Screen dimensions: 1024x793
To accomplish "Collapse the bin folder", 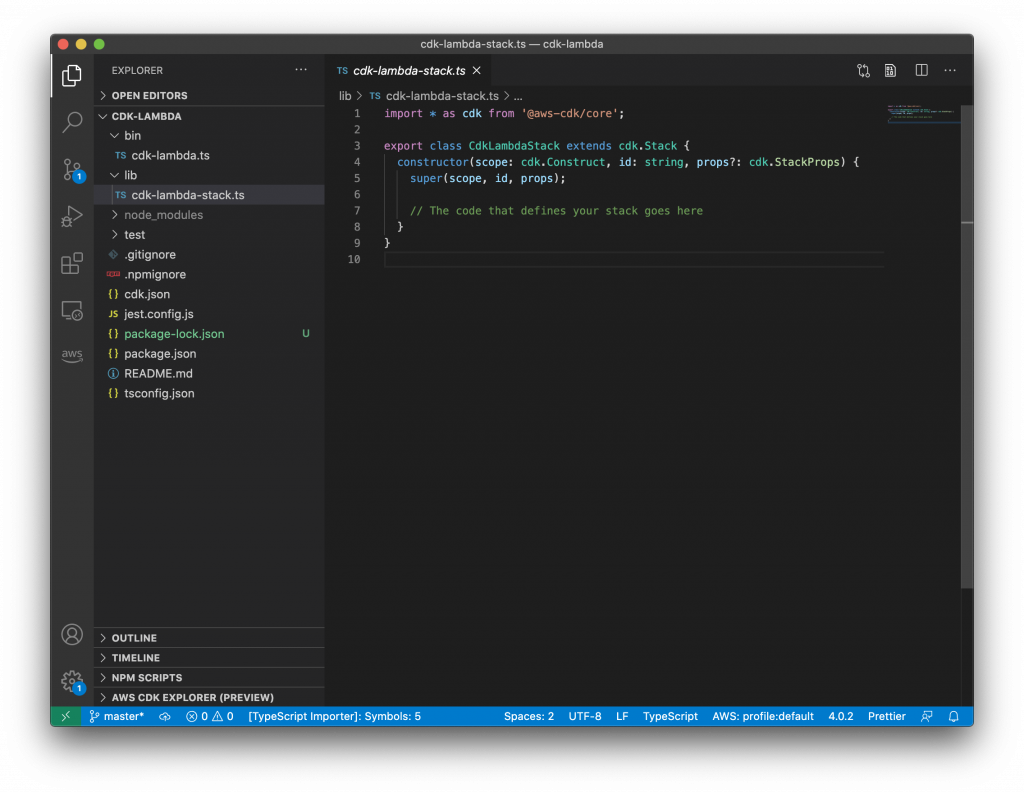I will [132, 136].
